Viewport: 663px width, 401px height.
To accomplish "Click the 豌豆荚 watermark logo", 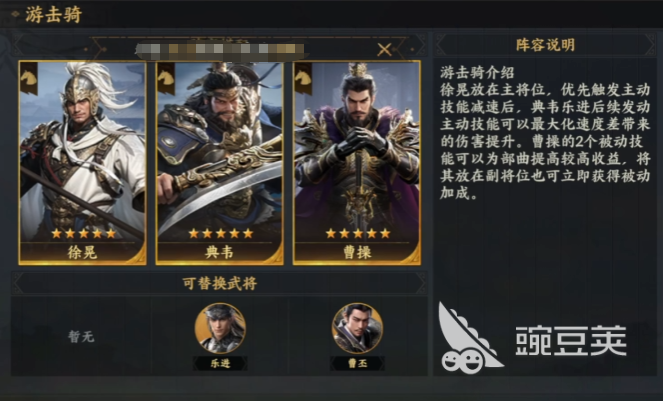I will click(x=533, y=338).
